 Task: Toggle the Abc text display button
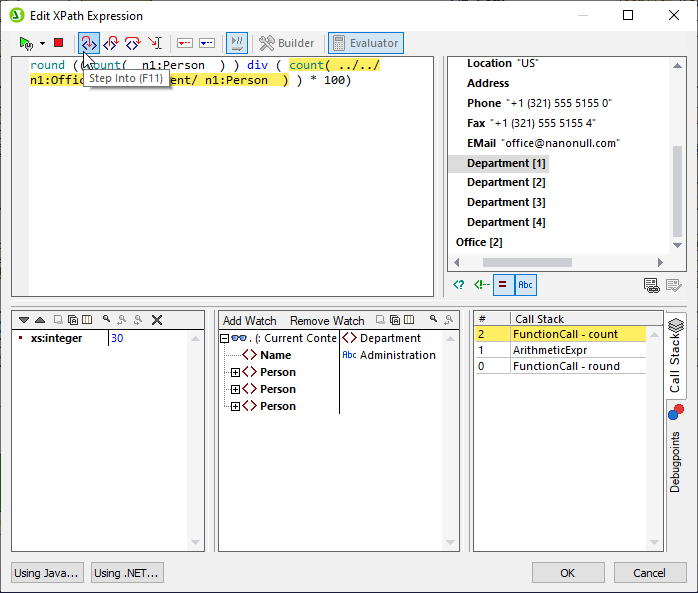[525, 285]
